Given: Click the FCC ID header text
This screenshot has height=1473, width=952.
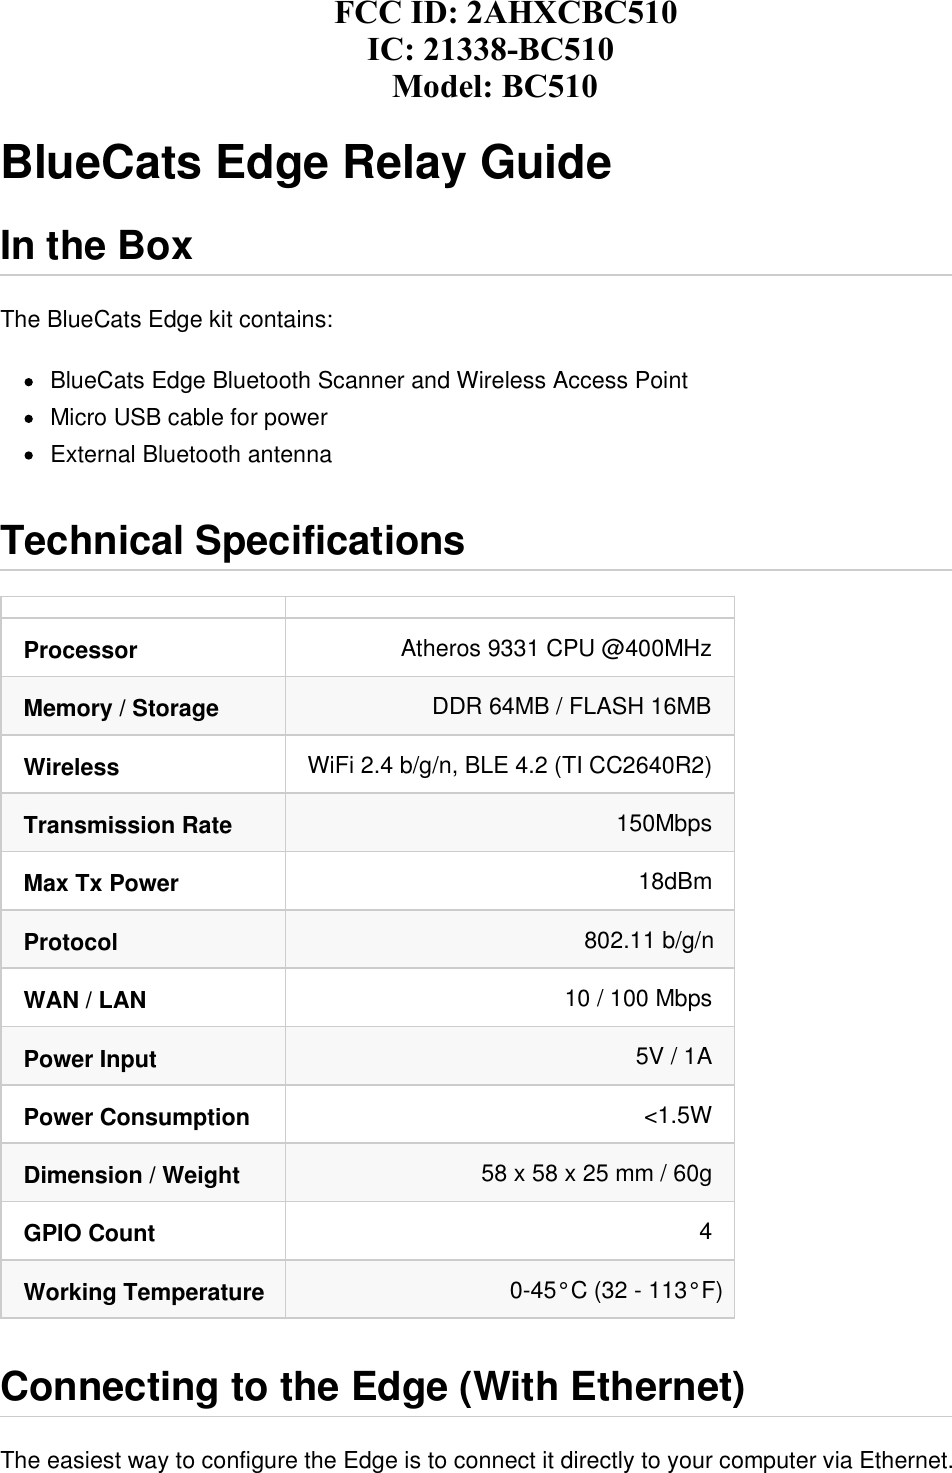Looking at the screenshot, I should click(505, 14).
